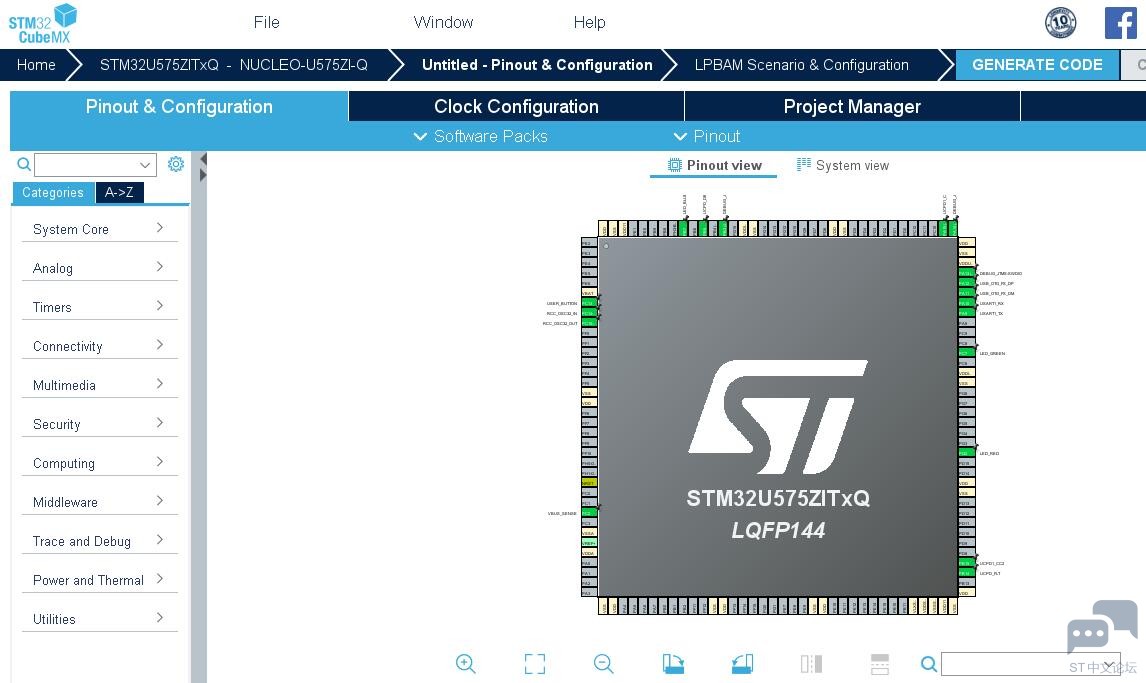Click the Pinout view chip icon
Viewport: 1146px width, 683px height.
coord(675,165)
